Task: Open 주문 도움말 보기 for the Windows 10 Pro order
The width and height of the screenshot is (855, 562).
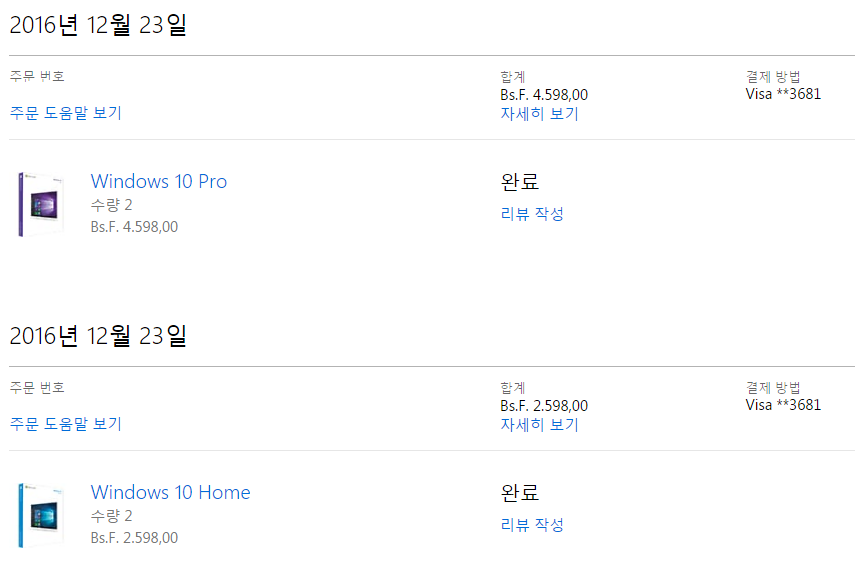Action: (x=66, y=113)
